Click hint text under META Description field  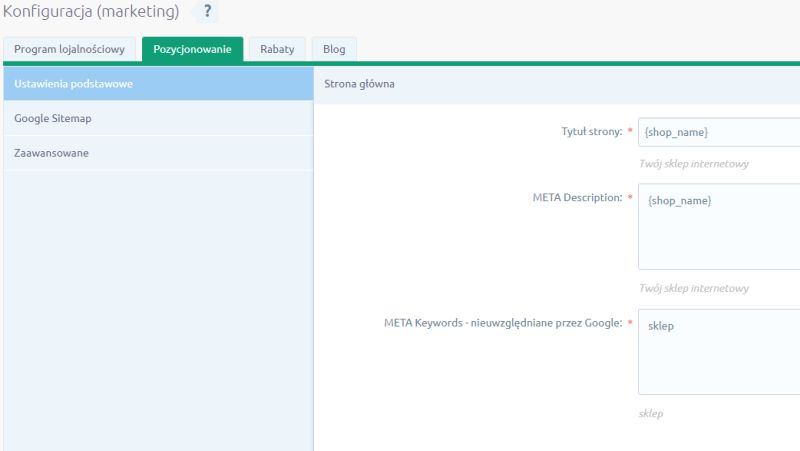(694, 288)
